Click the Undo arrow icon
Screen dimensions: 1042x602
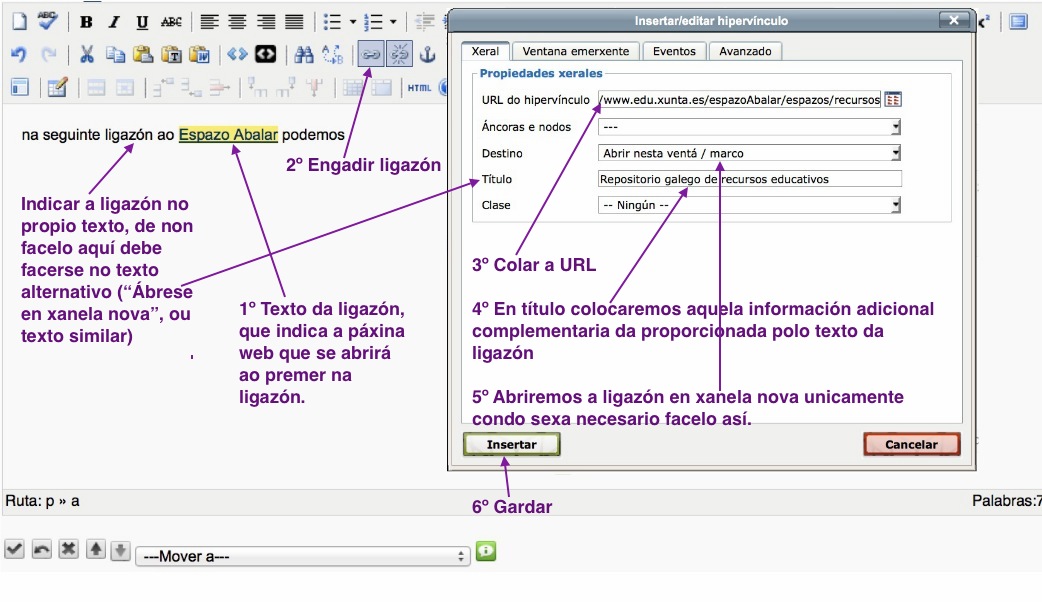pos(19,55)
